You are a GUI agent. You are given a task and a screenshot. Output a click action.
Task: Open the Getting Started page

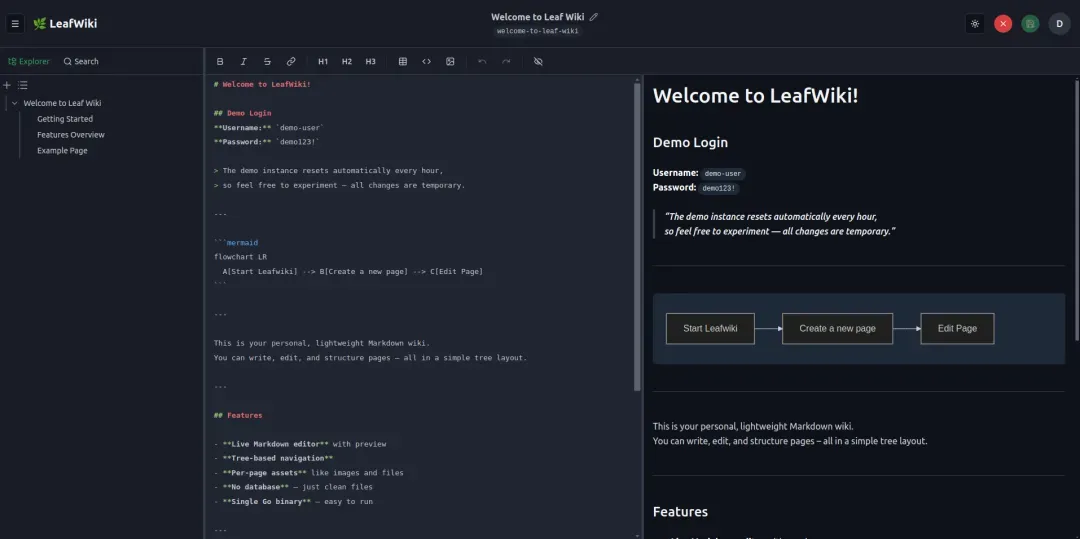pyautogui.click(x=65, y=119)
